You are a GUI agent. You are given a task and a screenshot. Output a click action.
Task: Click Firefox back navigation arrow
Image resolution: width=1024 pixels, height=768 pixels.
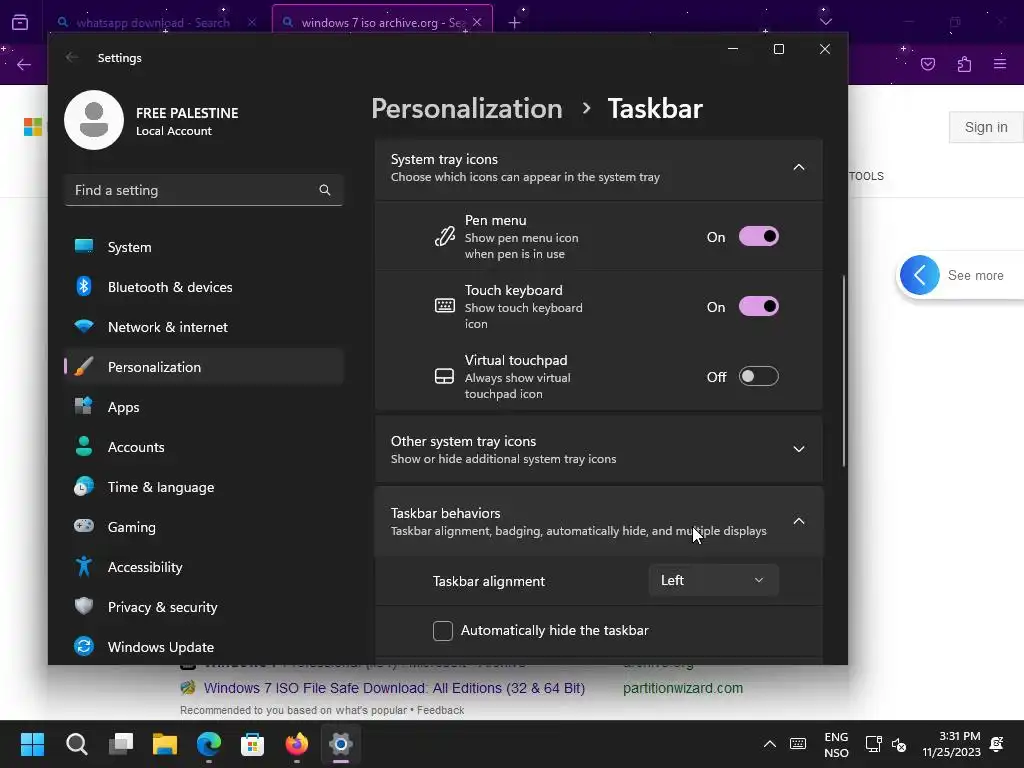click(24, 64)
